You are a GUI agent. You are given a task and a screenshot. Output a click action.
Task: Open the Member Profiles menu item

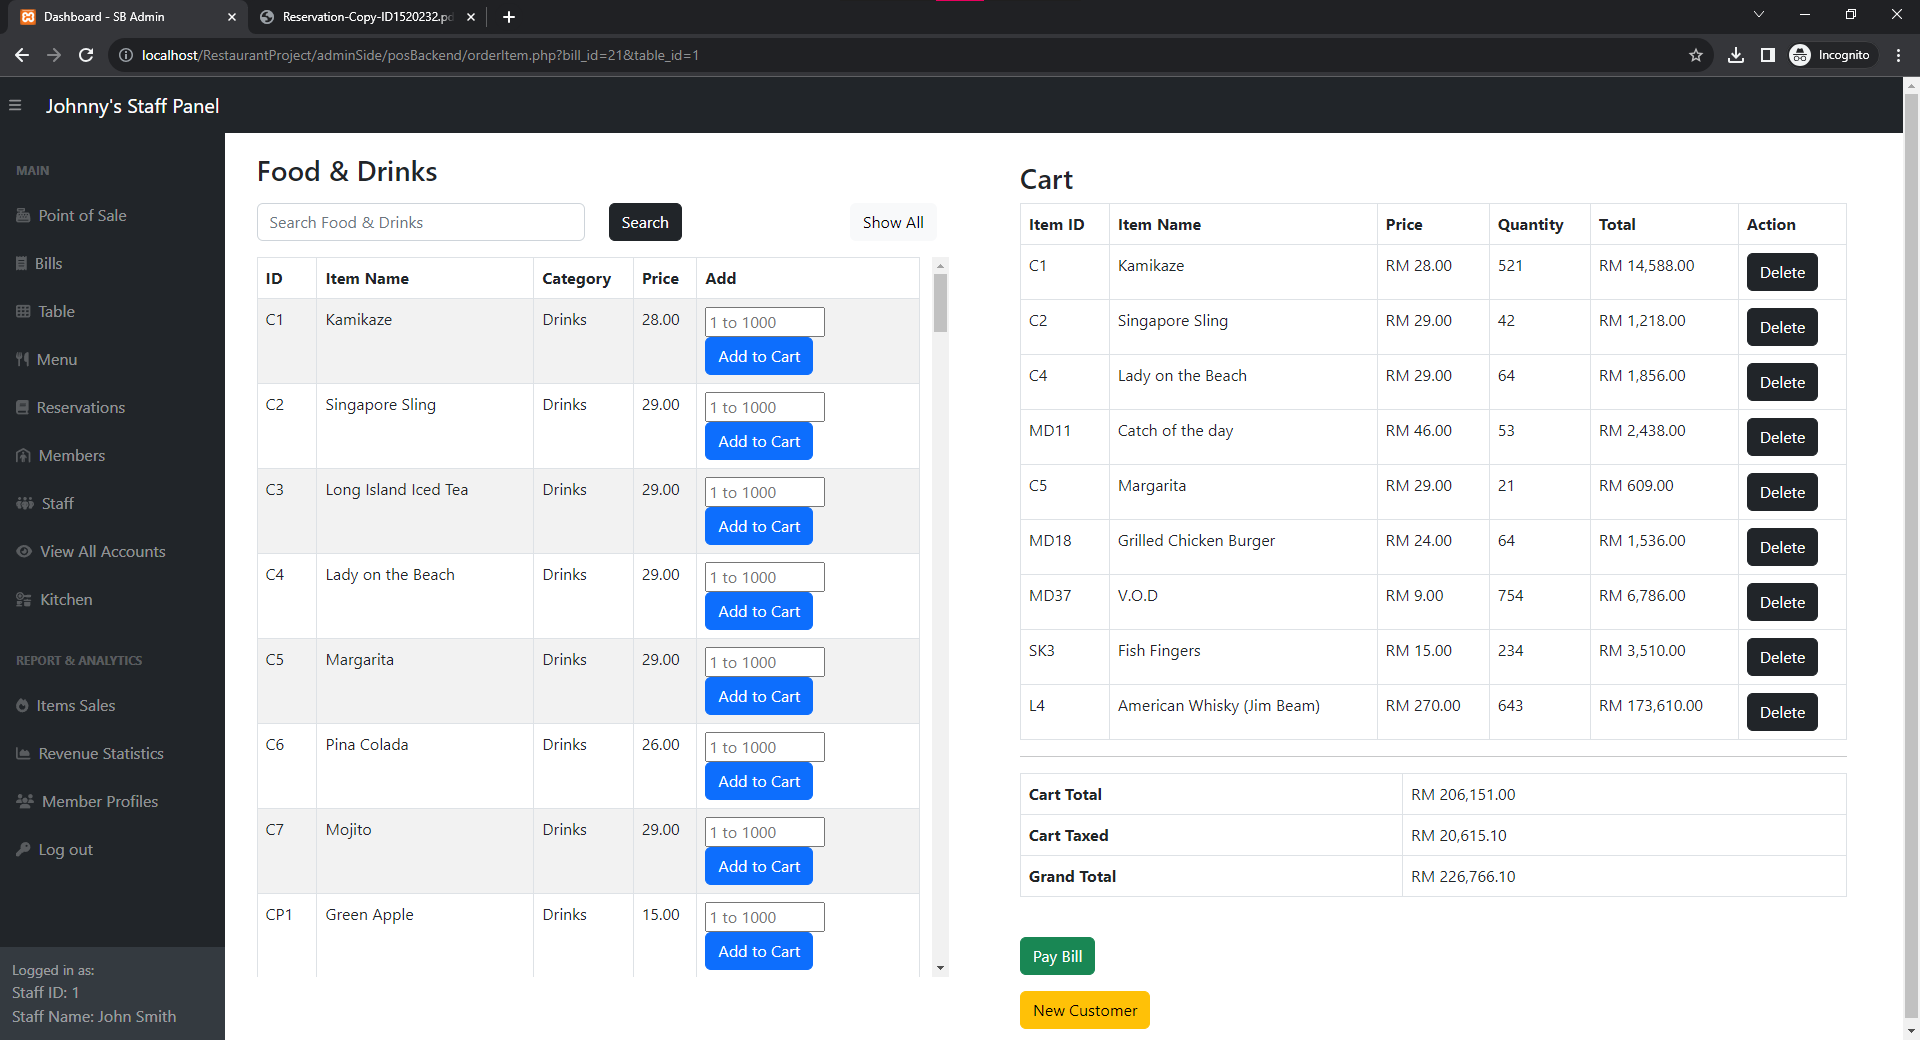[x=99, y=802]
